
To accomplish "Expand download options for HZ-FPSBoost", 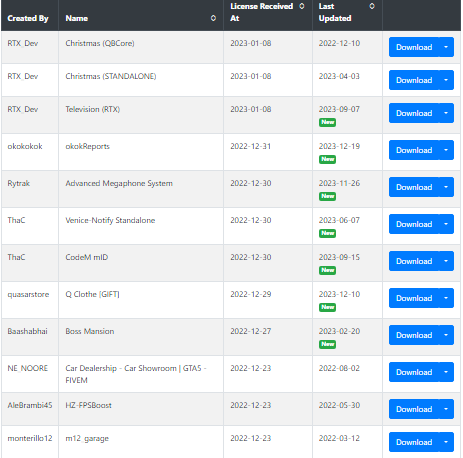I will tap(446, 409).
